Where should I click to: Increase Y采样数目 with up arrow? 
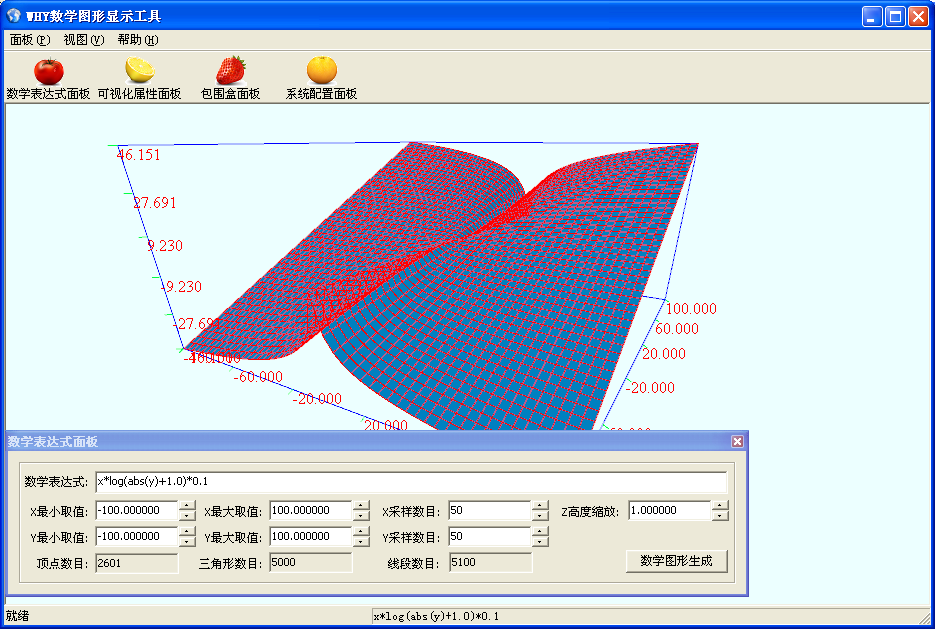pos(540,532)
